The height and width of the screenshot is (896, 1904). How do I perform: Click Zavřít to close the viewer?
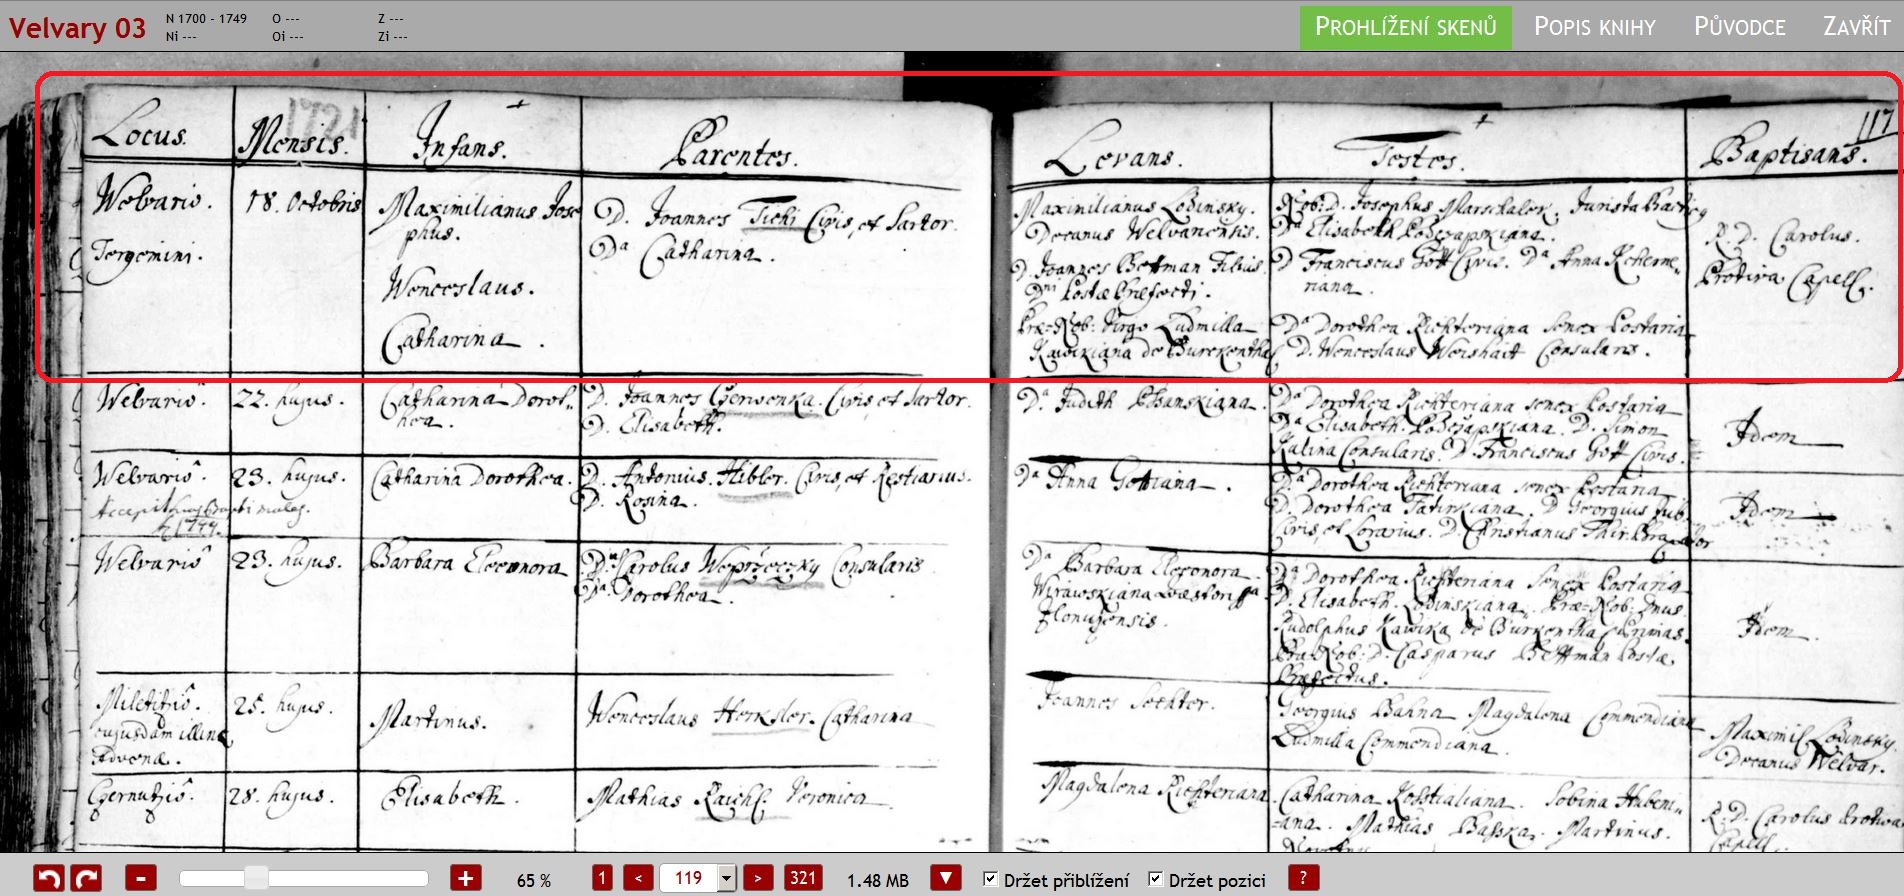click(x=1856, y=27)
